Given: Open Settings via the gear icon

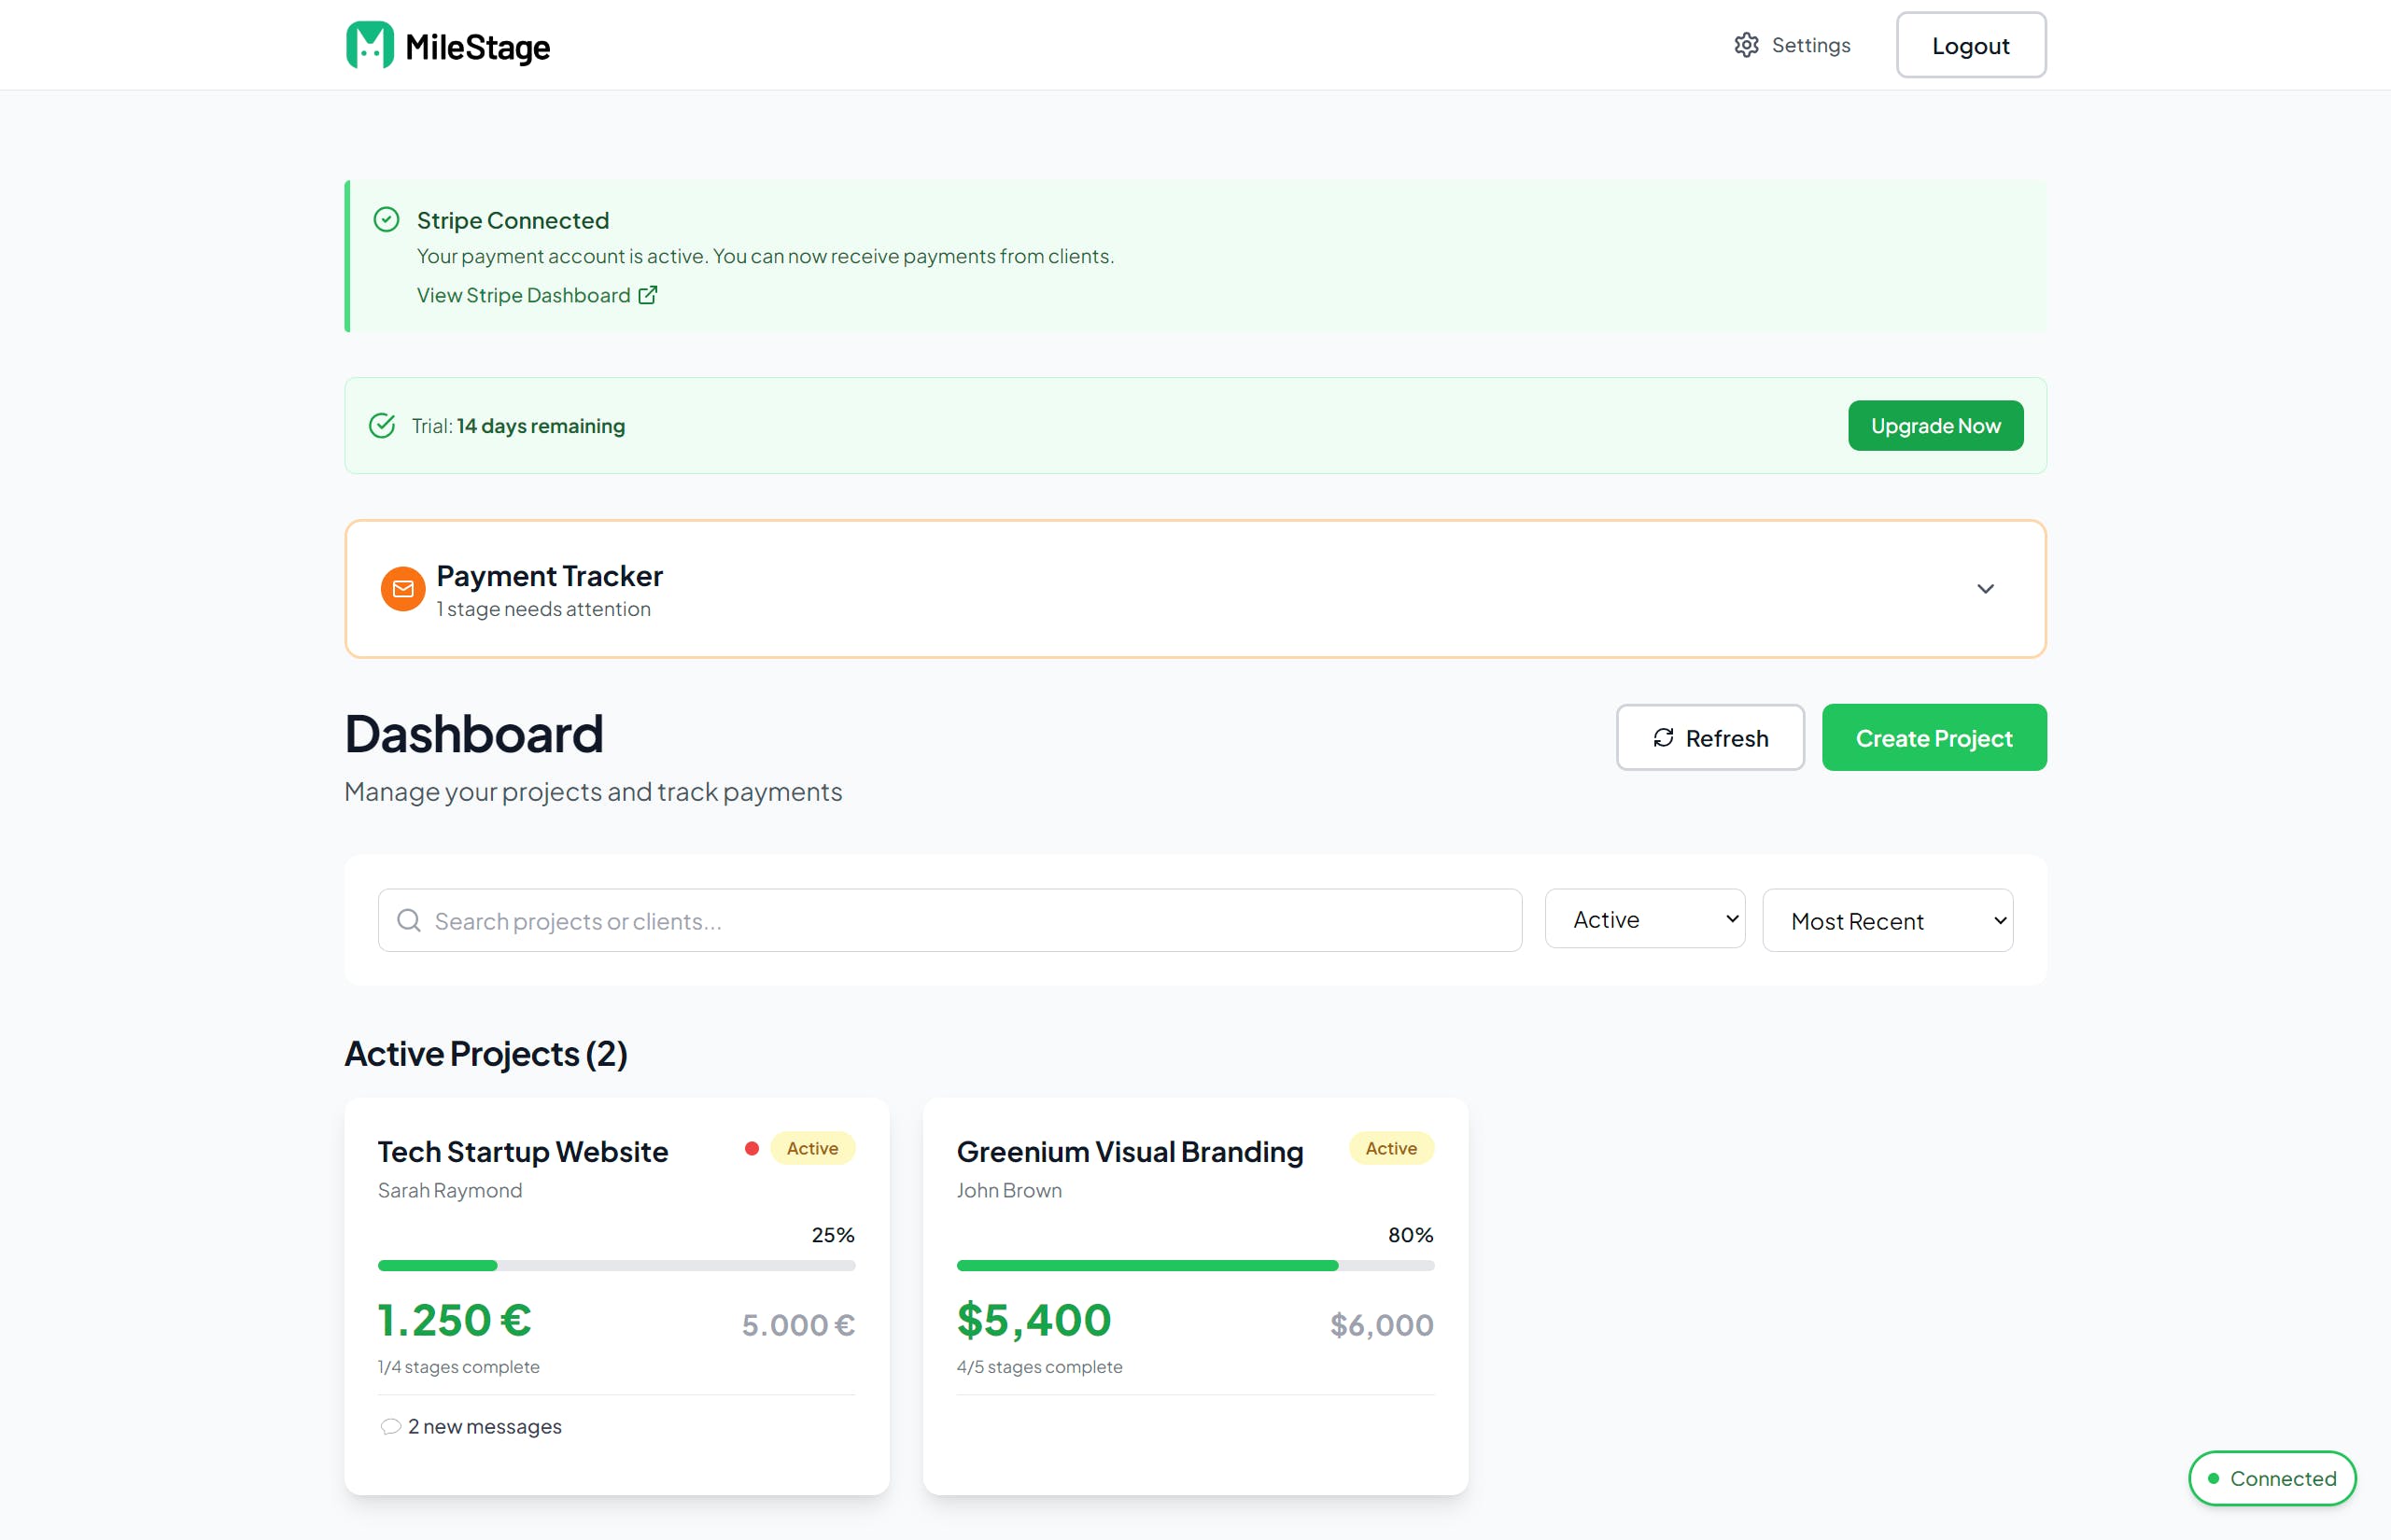Looking at the screenshot, I should coord(1746,45).
